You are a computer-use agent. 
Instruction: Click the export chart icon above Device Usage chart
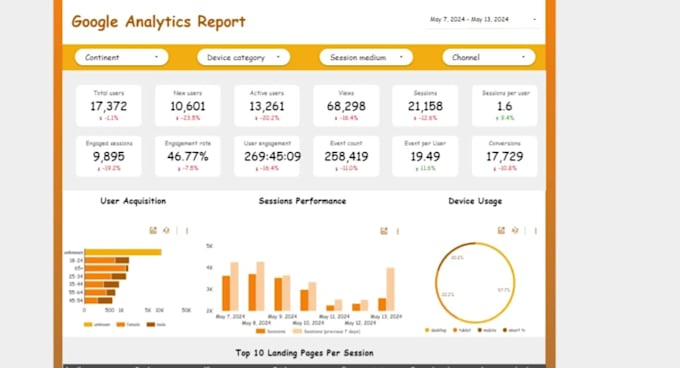pos(501,230)
